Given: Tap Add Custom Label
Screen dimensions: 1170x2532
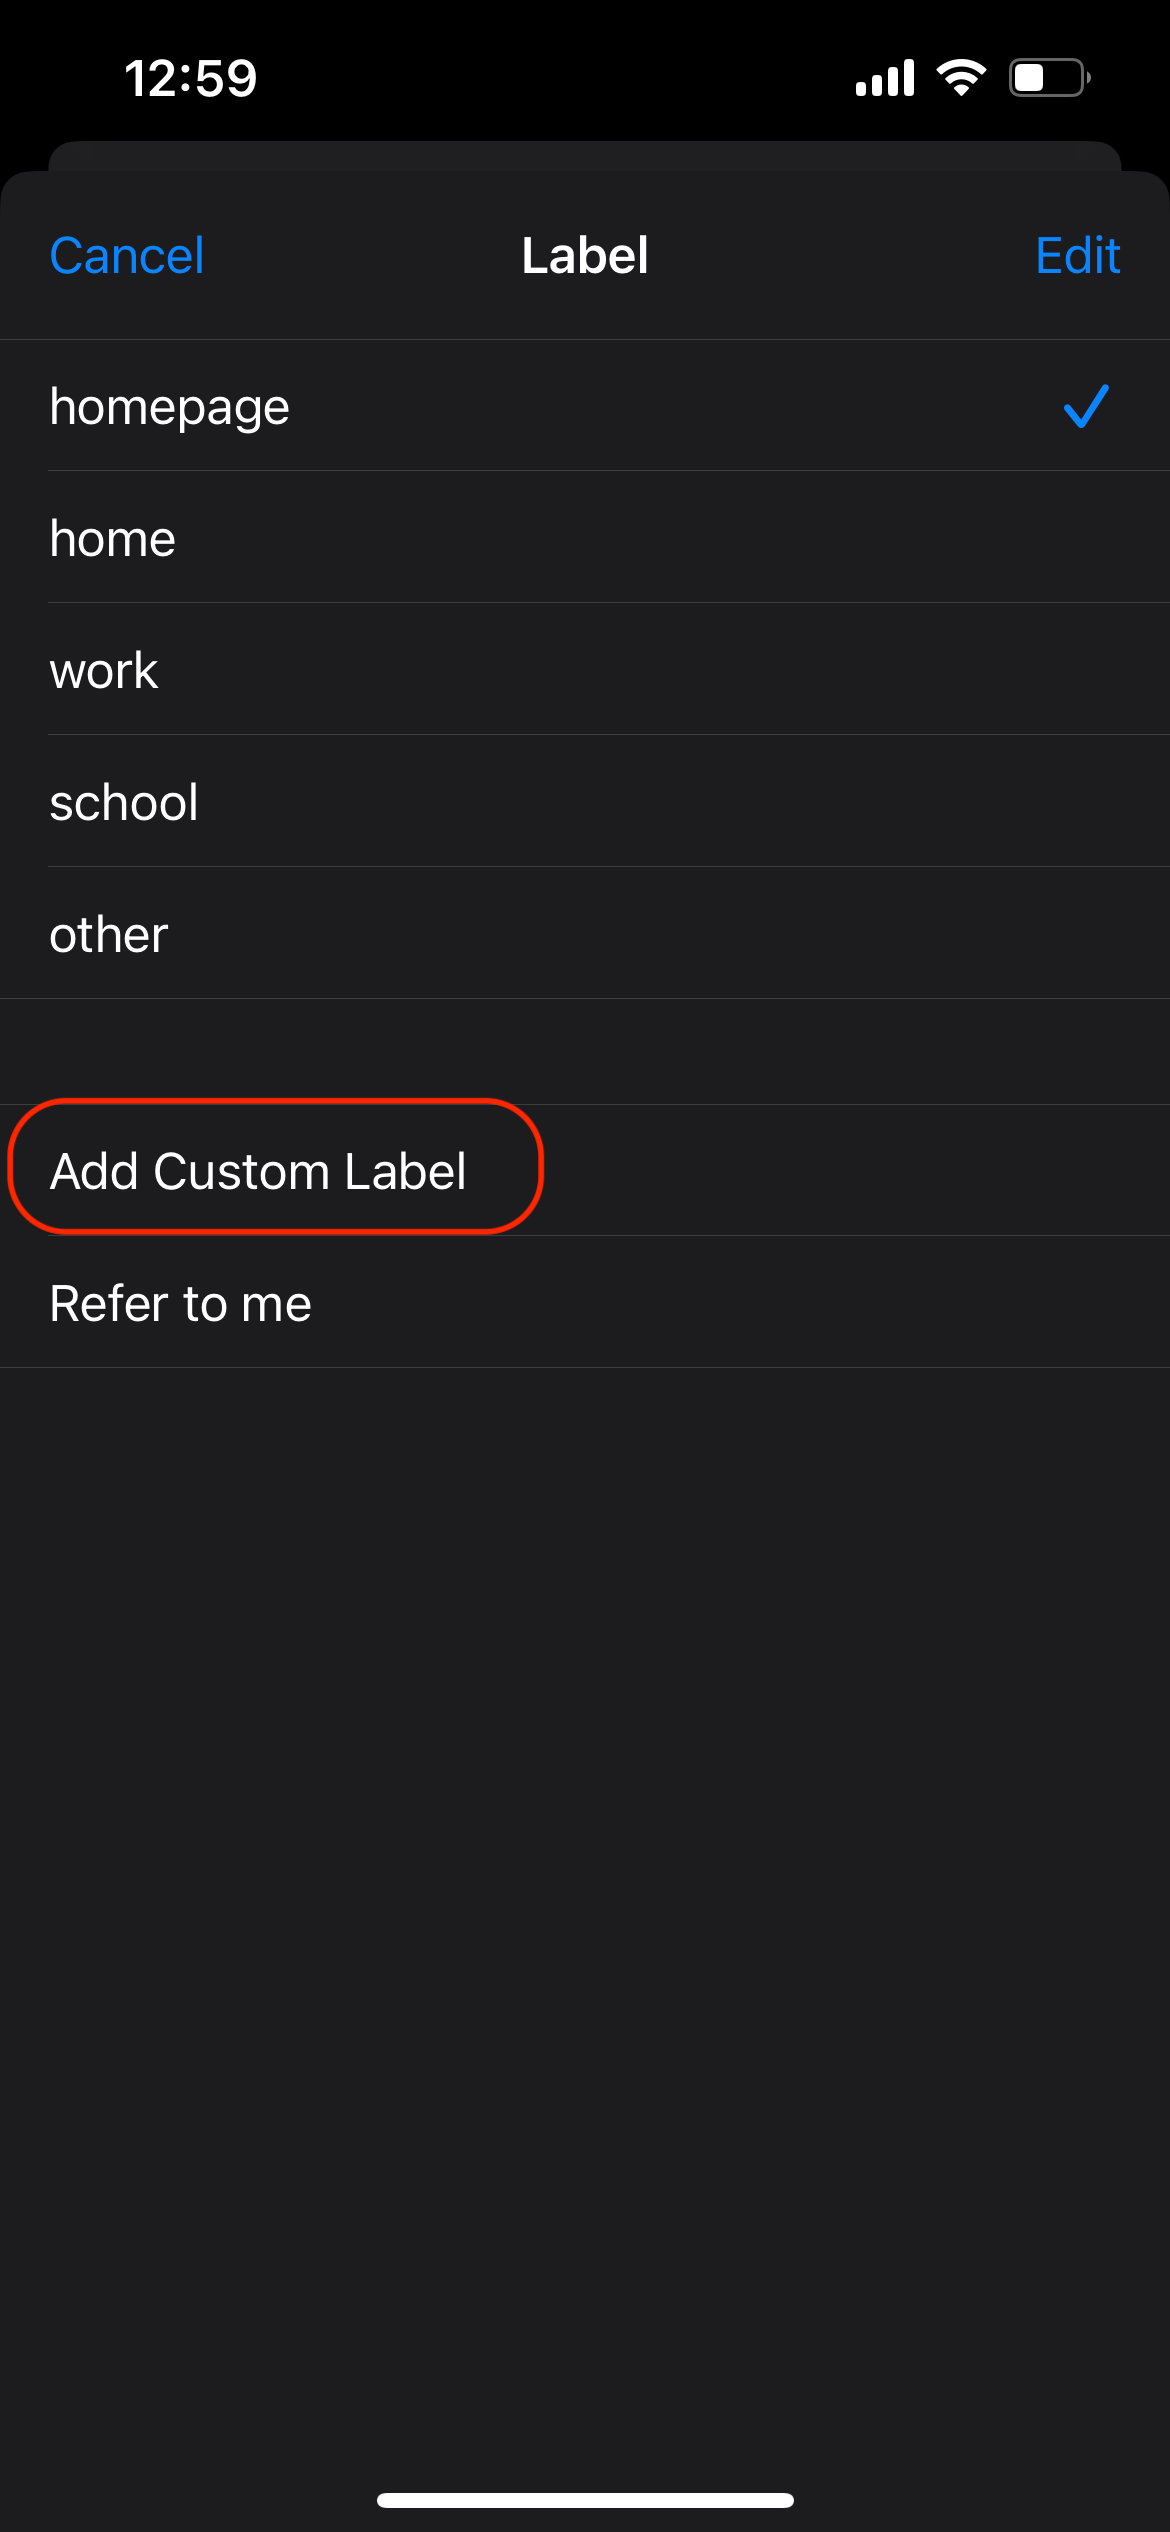Looking at the screenshot, I should click(259, 1171).
